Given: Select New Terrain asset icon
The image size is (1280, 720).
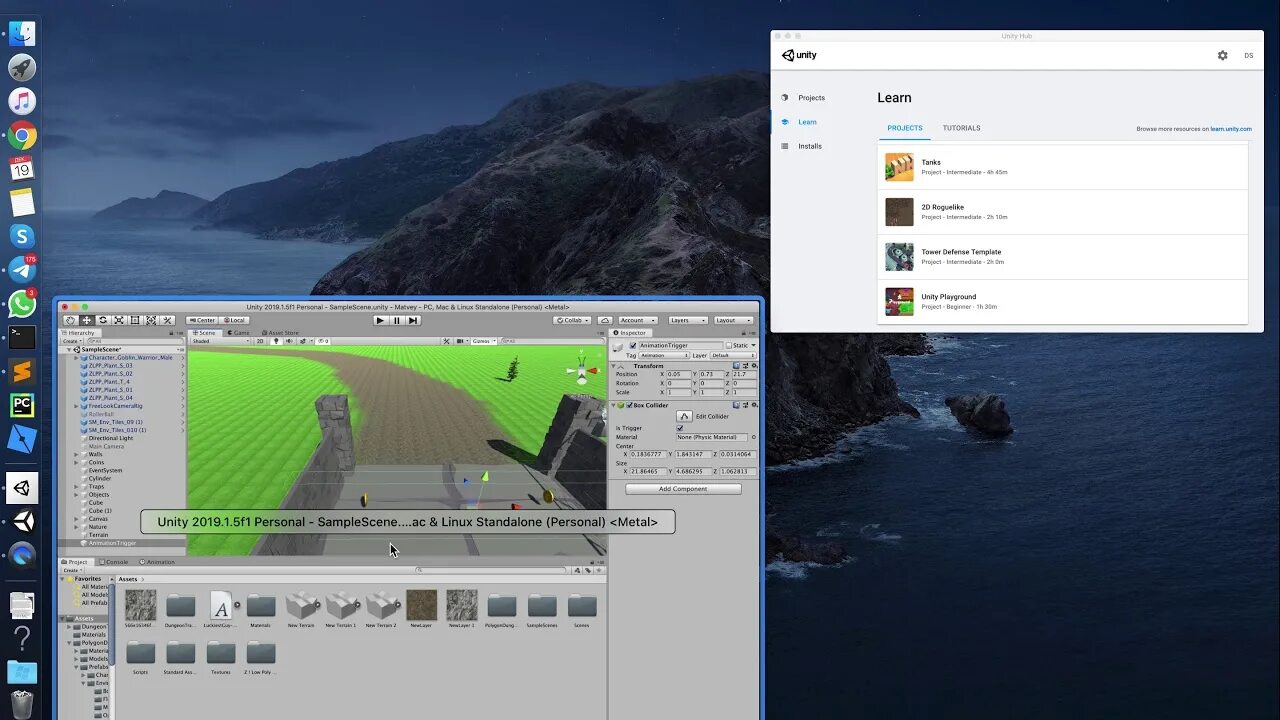Looking at the screenshot, I should coord(301,605).
